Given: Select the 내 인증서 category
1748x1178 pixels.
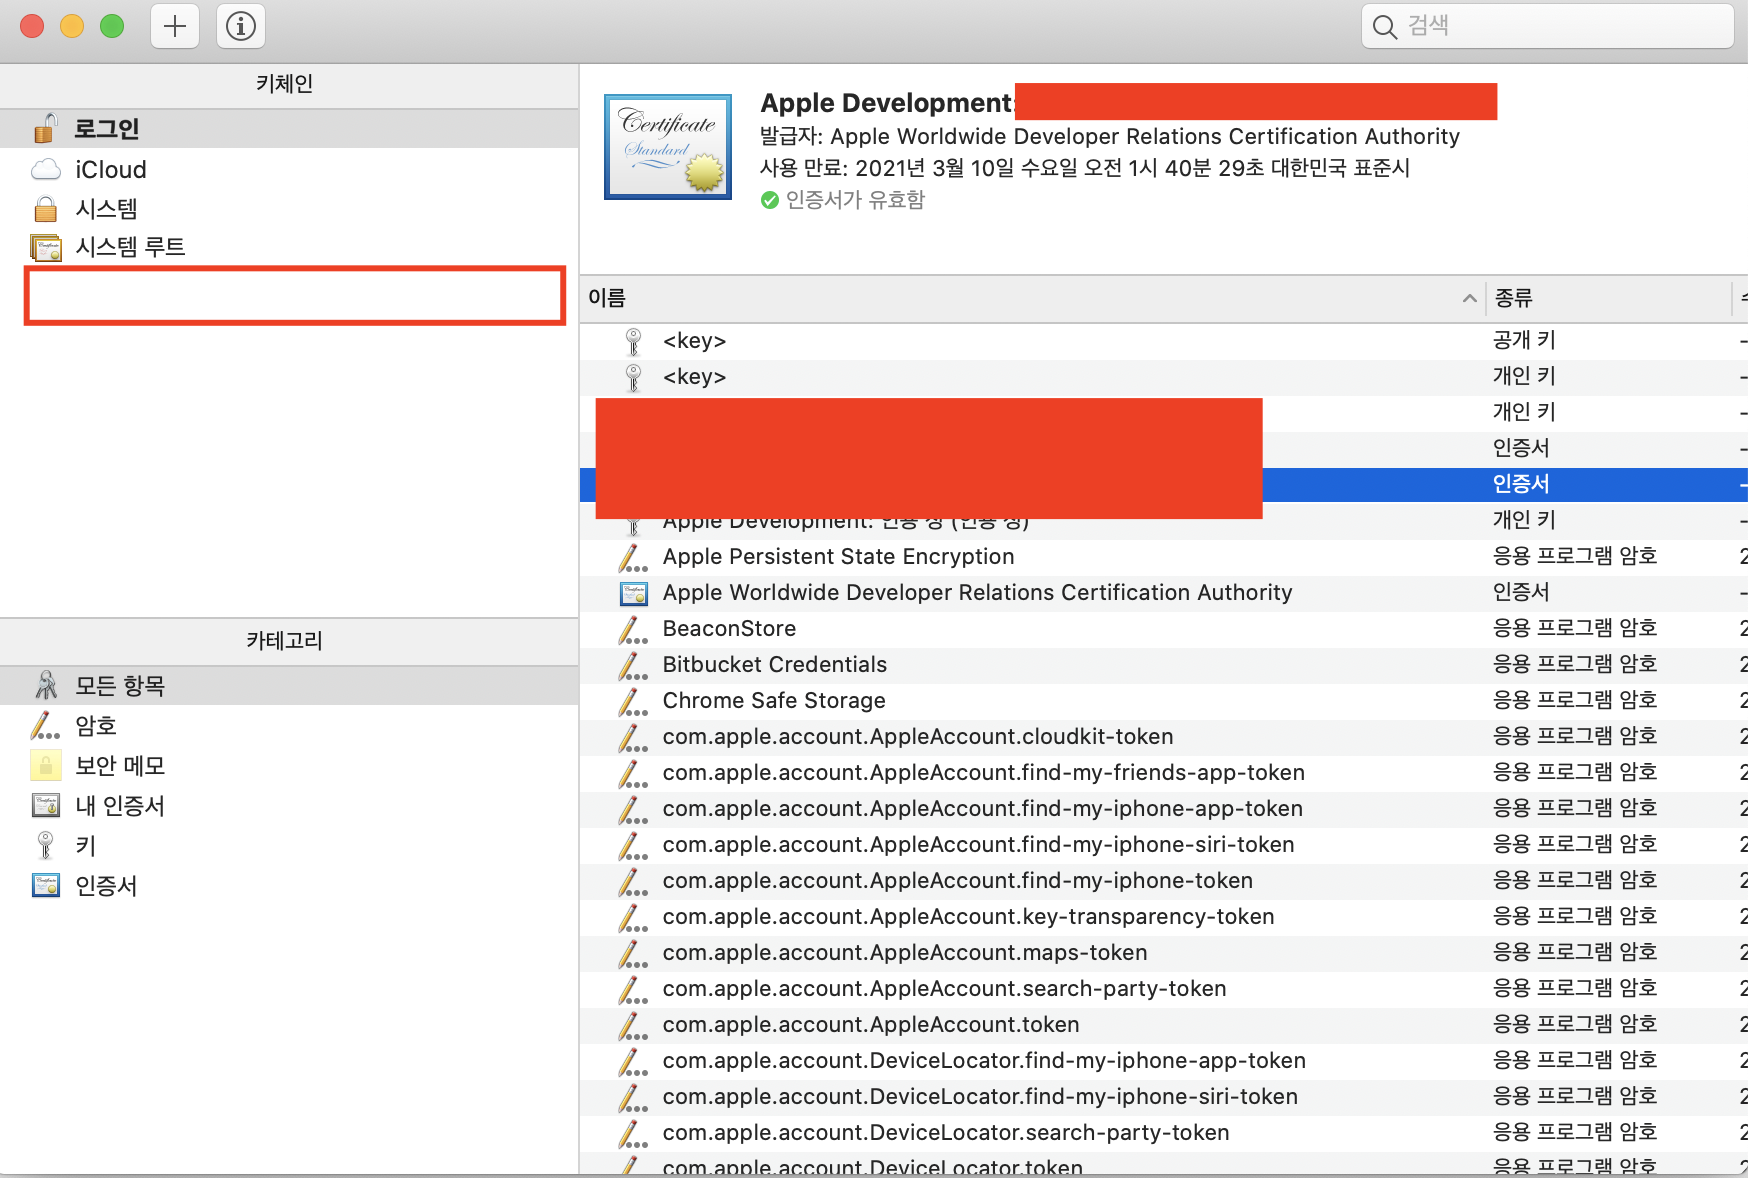Looking at the screenshot, I should [289, 806].
